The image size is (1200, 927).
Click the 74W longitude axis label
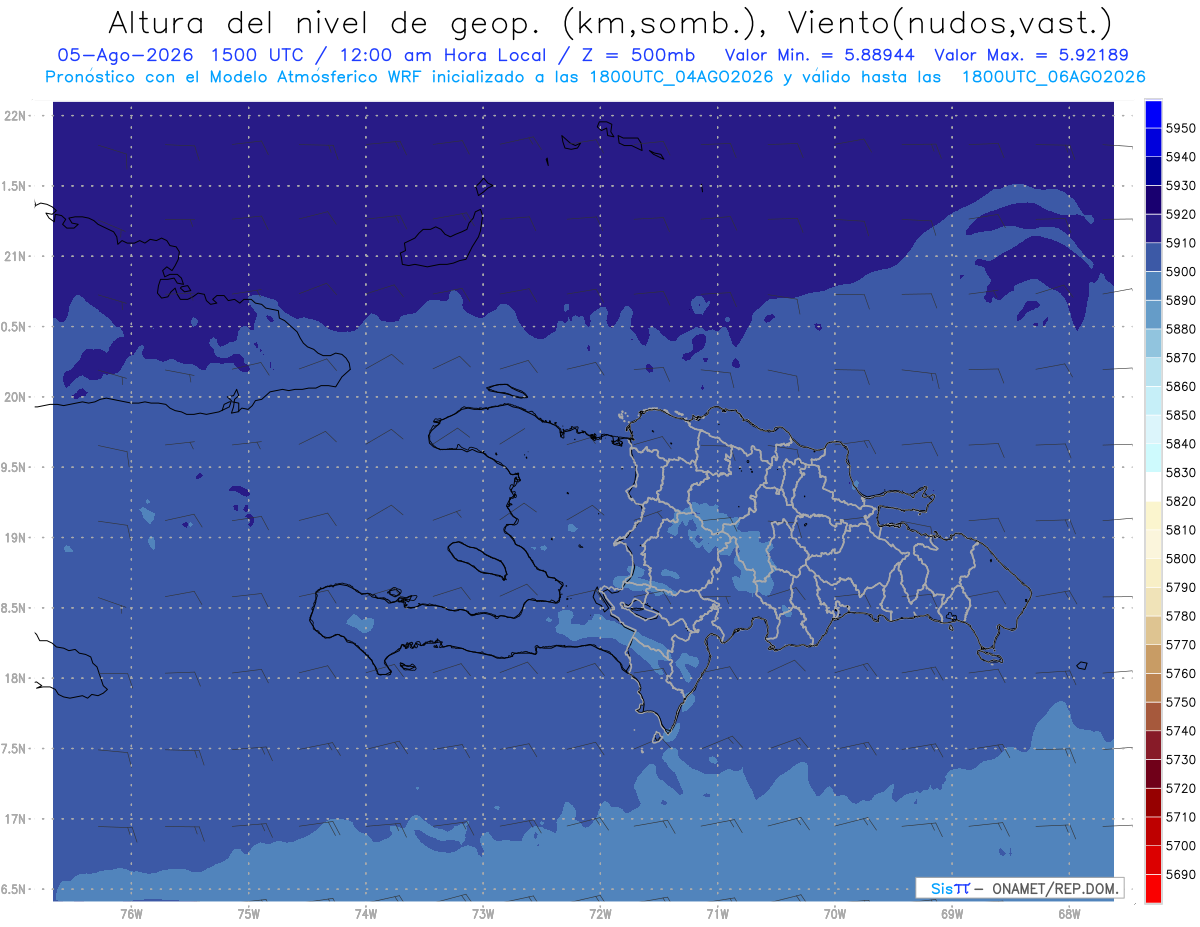click(x=365, y=914)
